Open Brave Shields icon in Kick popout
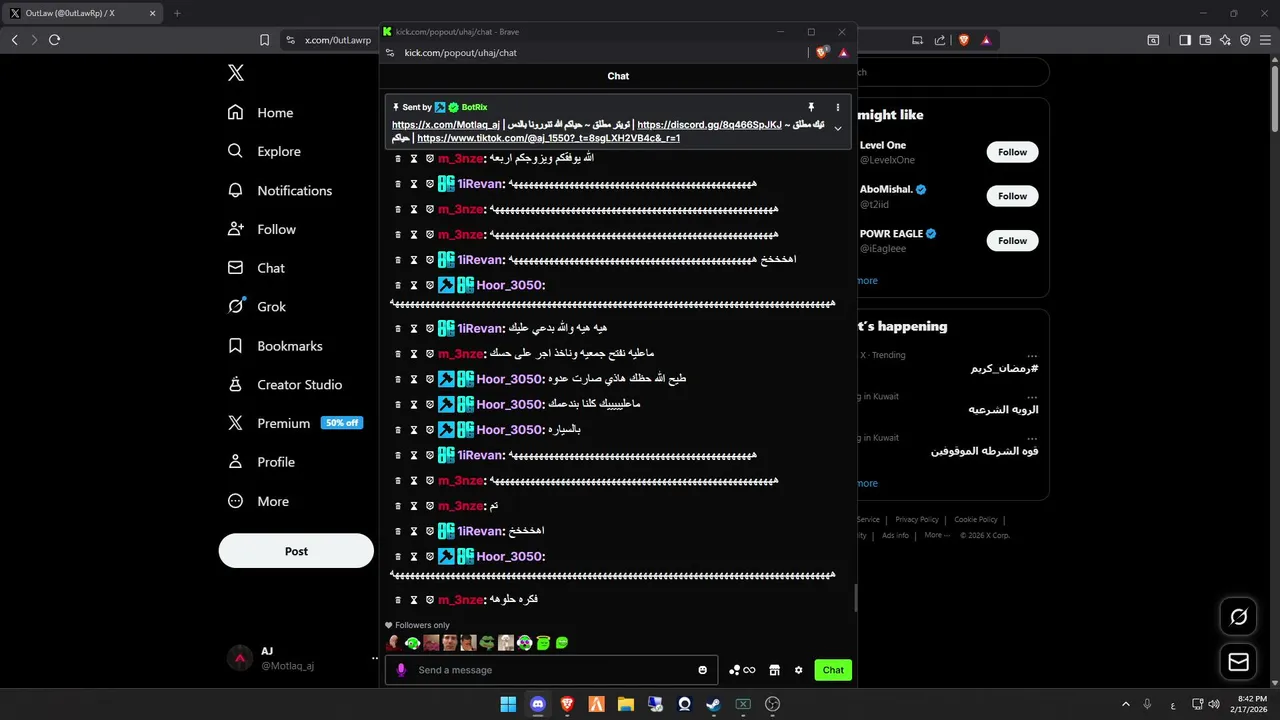This screenshot has height=720, width=1280. (822, 53)
